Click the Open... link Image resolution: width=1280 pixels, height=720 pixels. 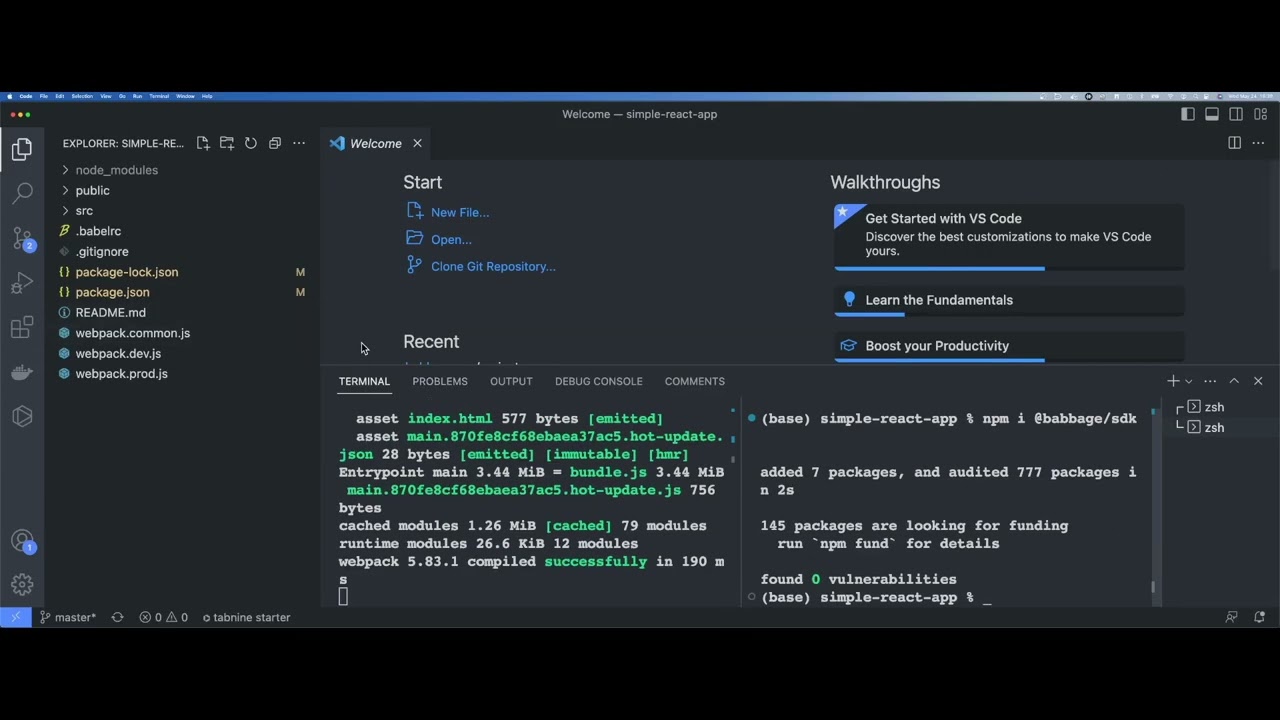451,239
